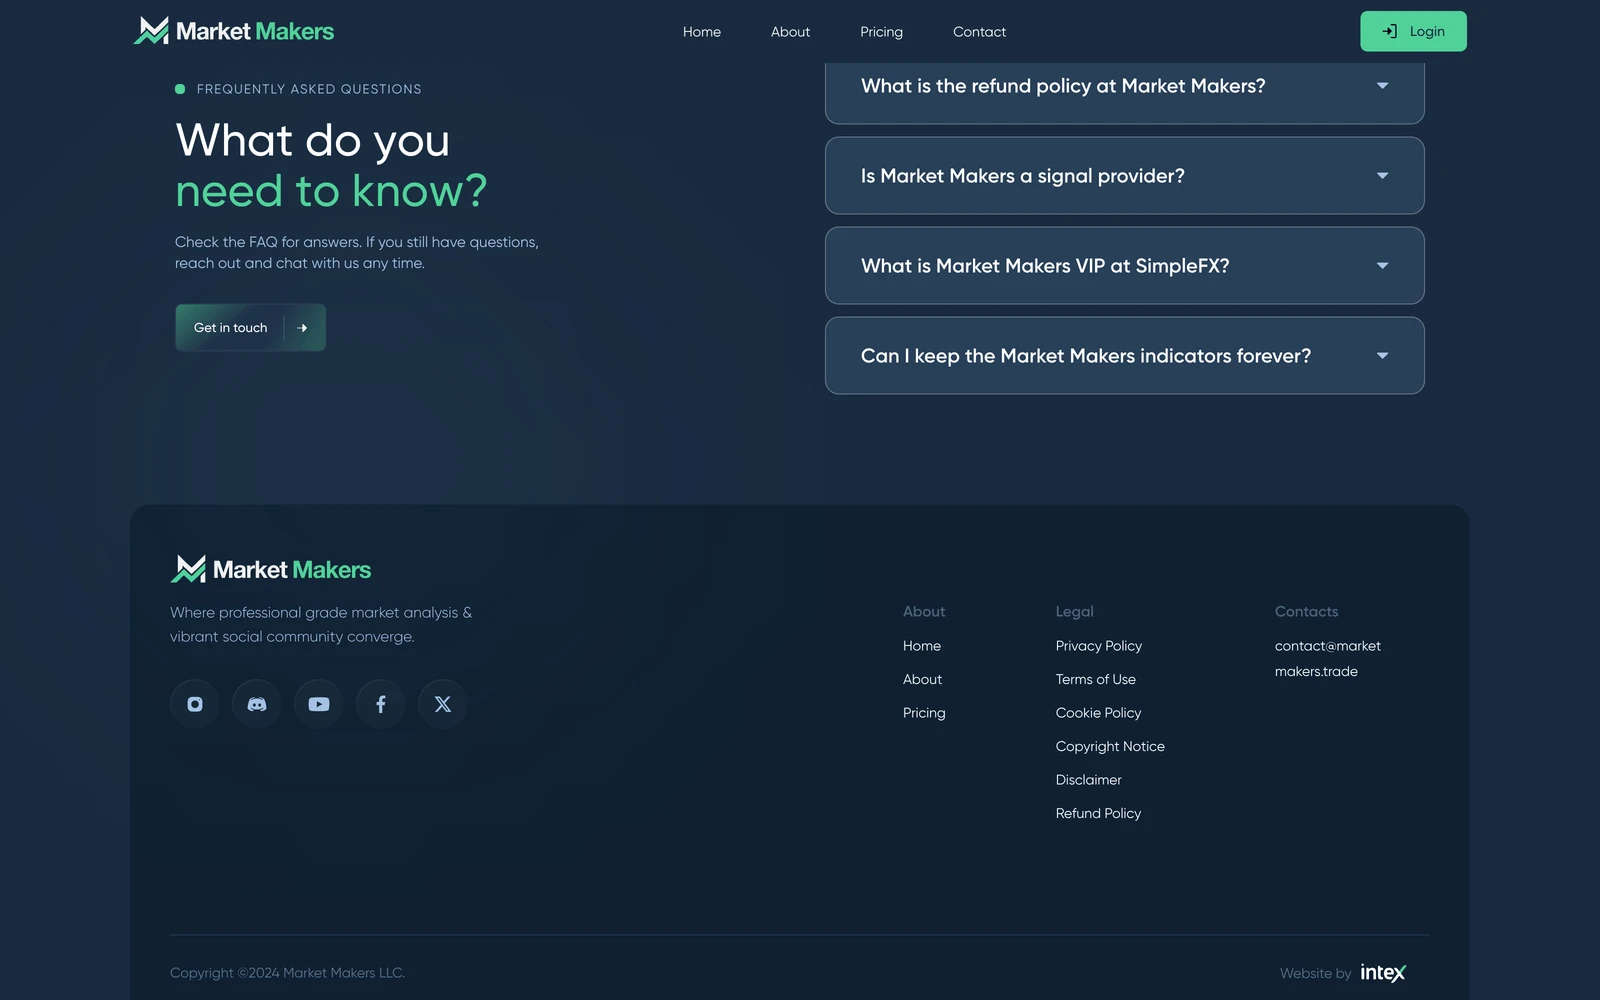Open the Terms of Use link
Viewport: 1600px width, 1000px height.
click(1096, 680)
